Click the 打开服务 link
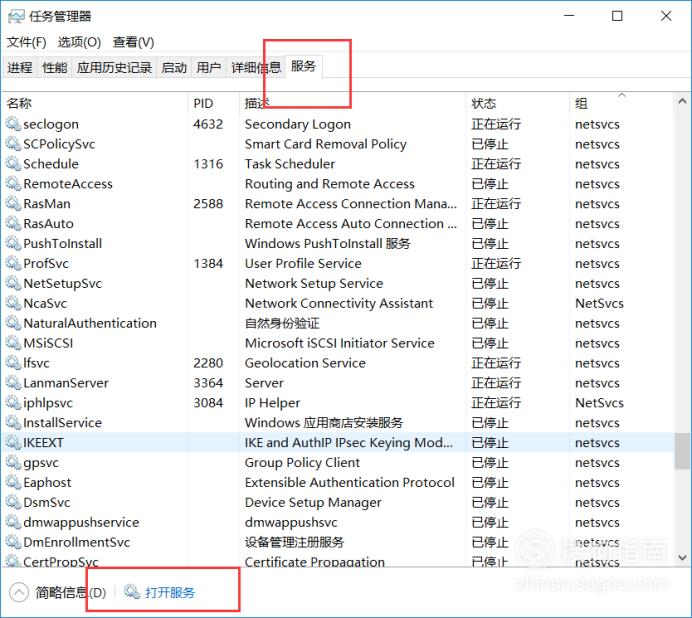Screen dimensions: 692x618 pos(170,592)
